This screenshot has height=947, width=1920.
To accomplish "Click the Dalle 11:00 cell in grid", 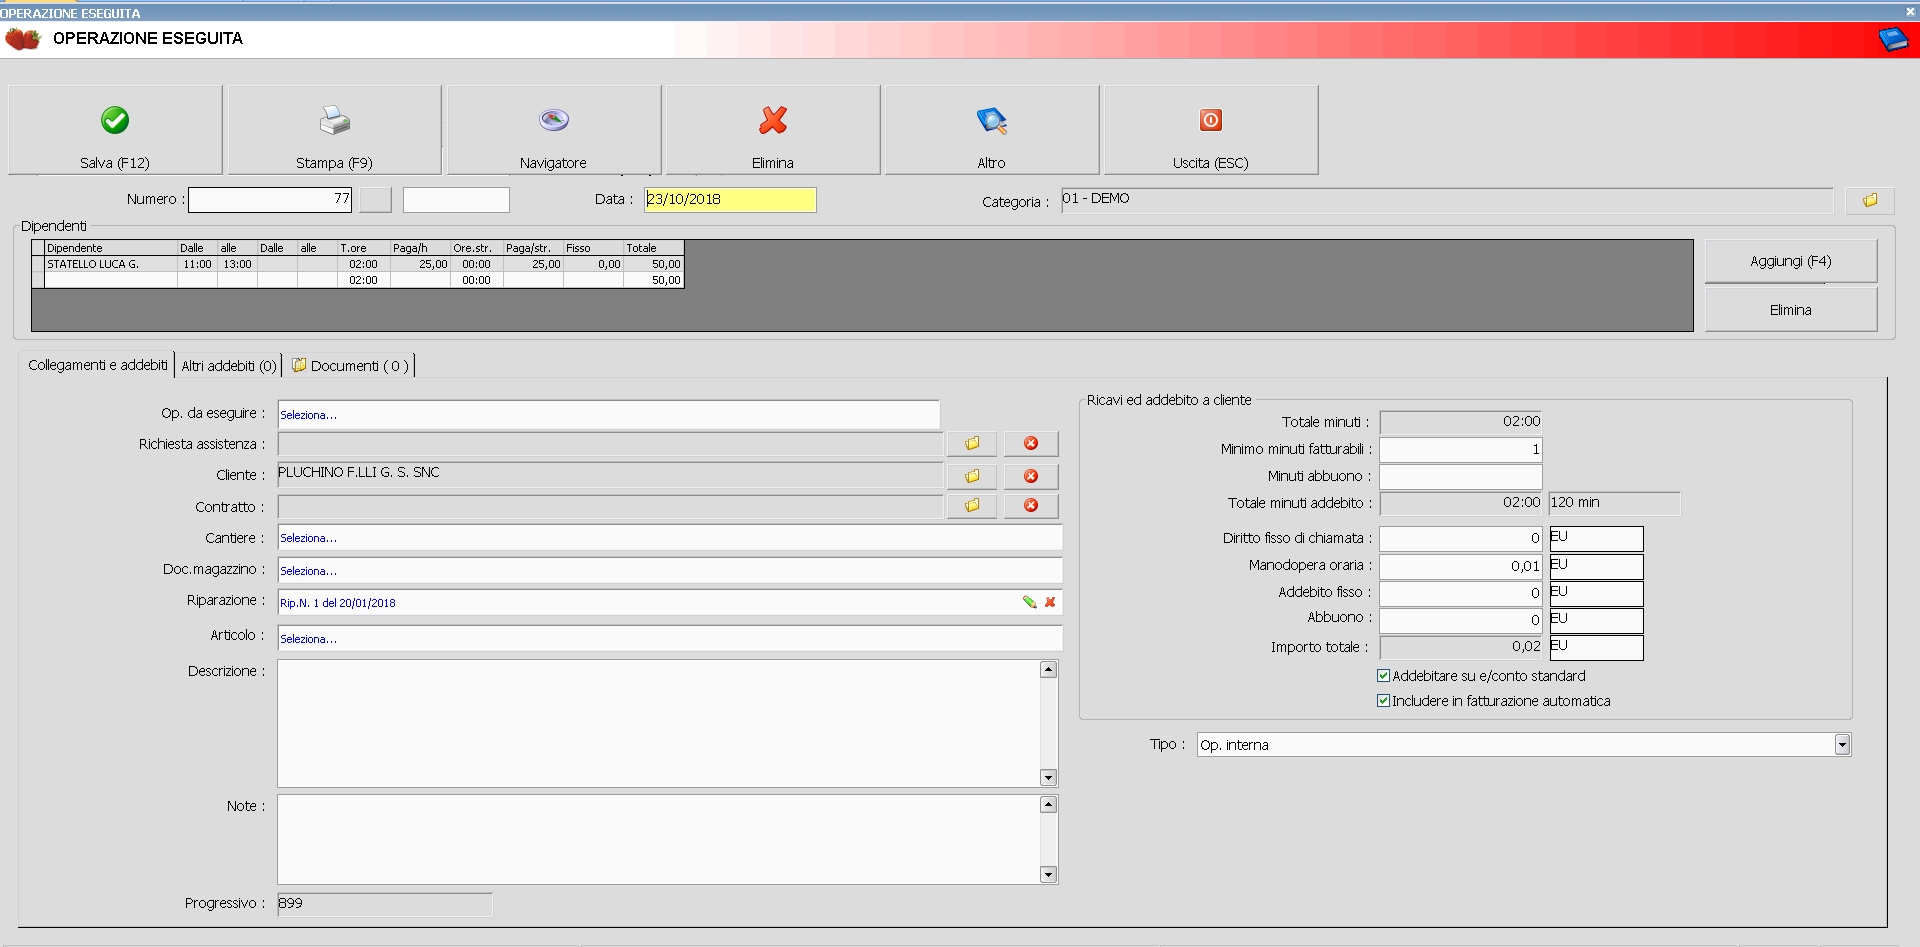I will (197, 264).
